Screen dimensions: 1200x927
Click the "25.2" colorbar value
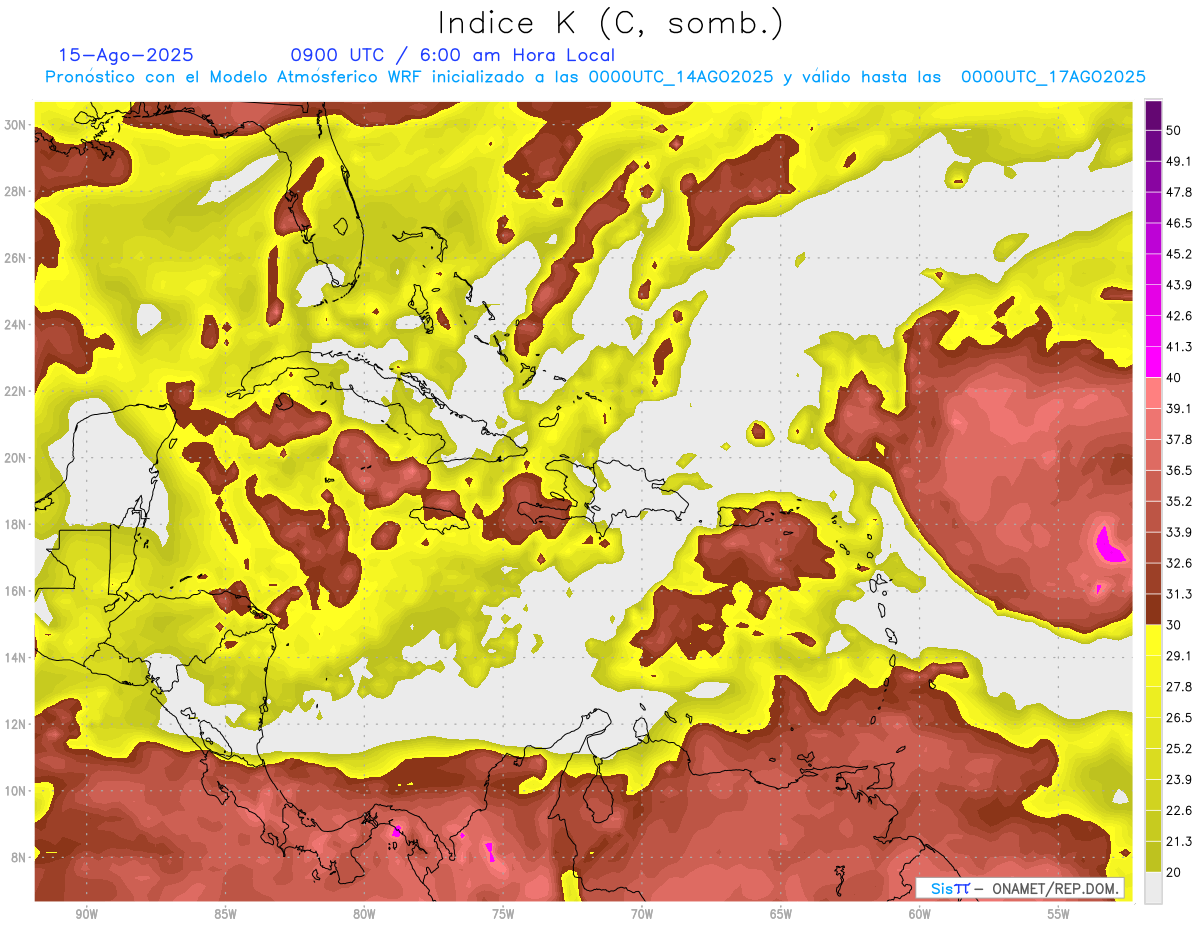1178,748
